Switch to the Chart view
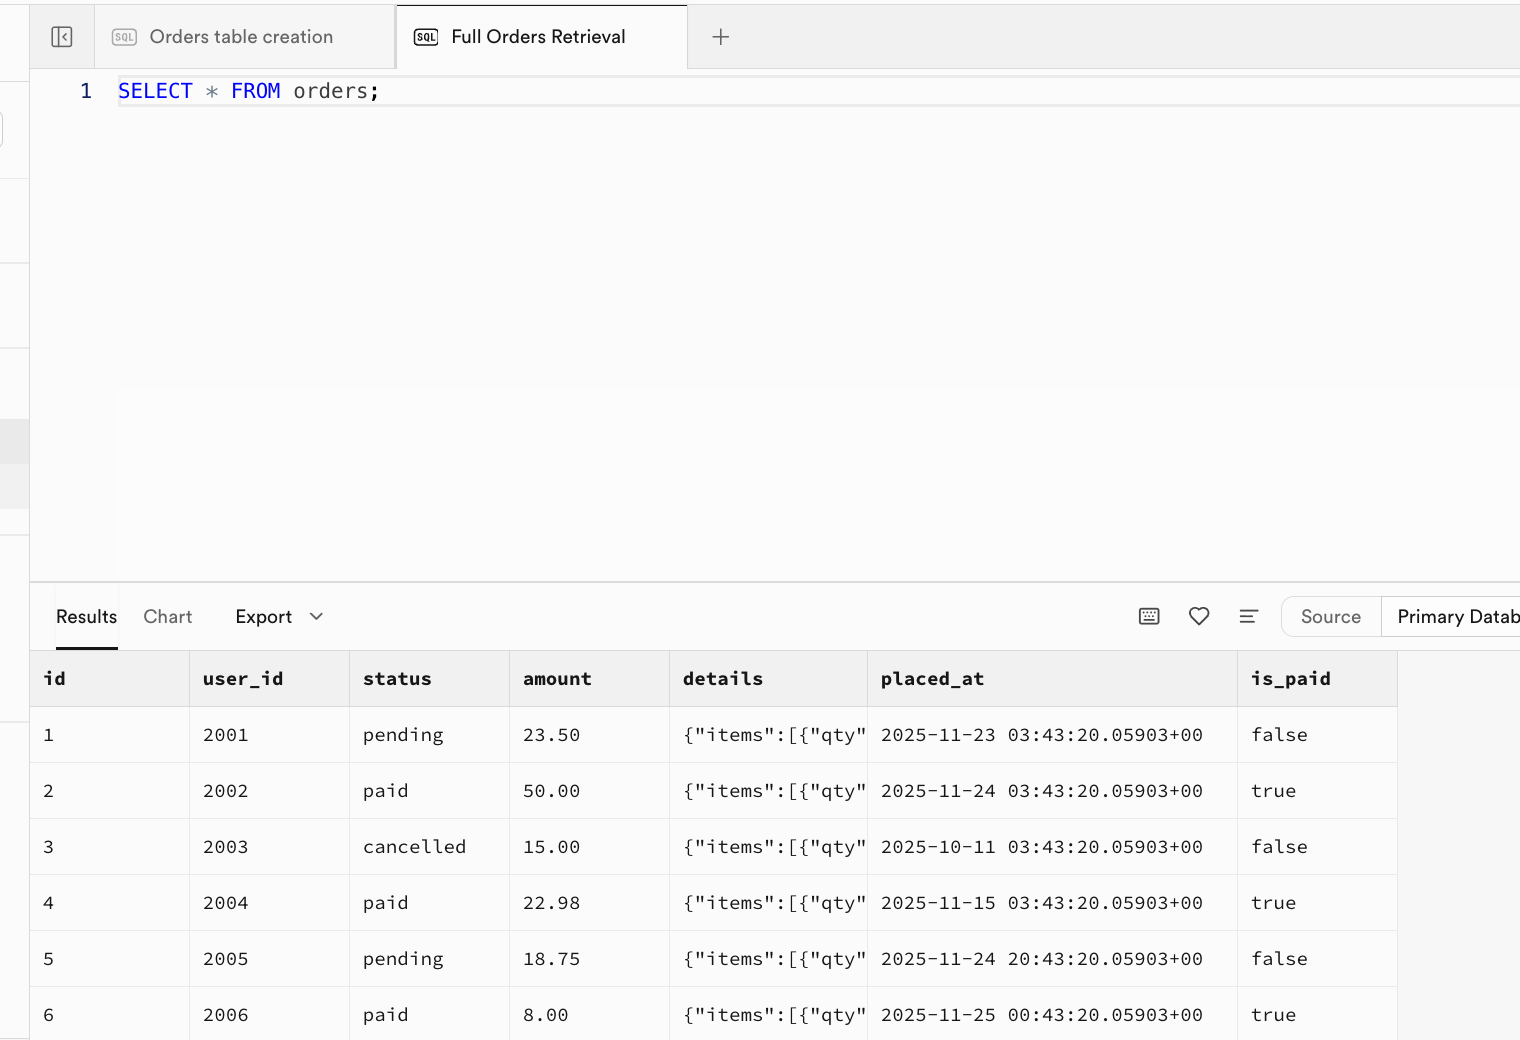Viewport: 1520px width, 1040px height. tap(167, 616)
